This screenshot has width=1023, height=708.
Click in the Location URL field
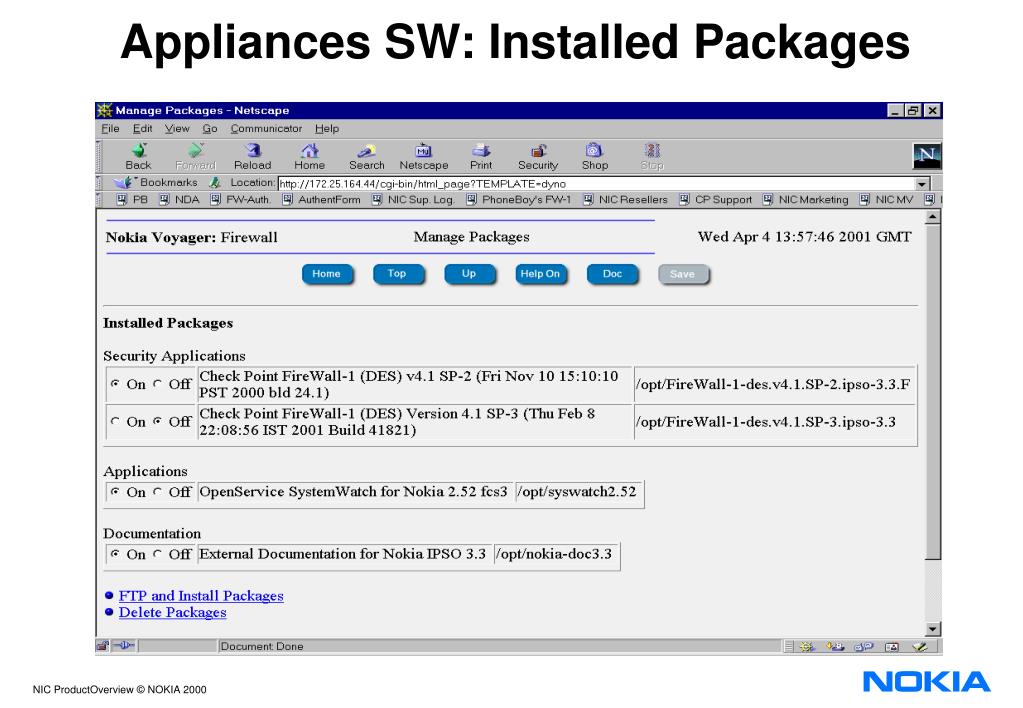596,184
